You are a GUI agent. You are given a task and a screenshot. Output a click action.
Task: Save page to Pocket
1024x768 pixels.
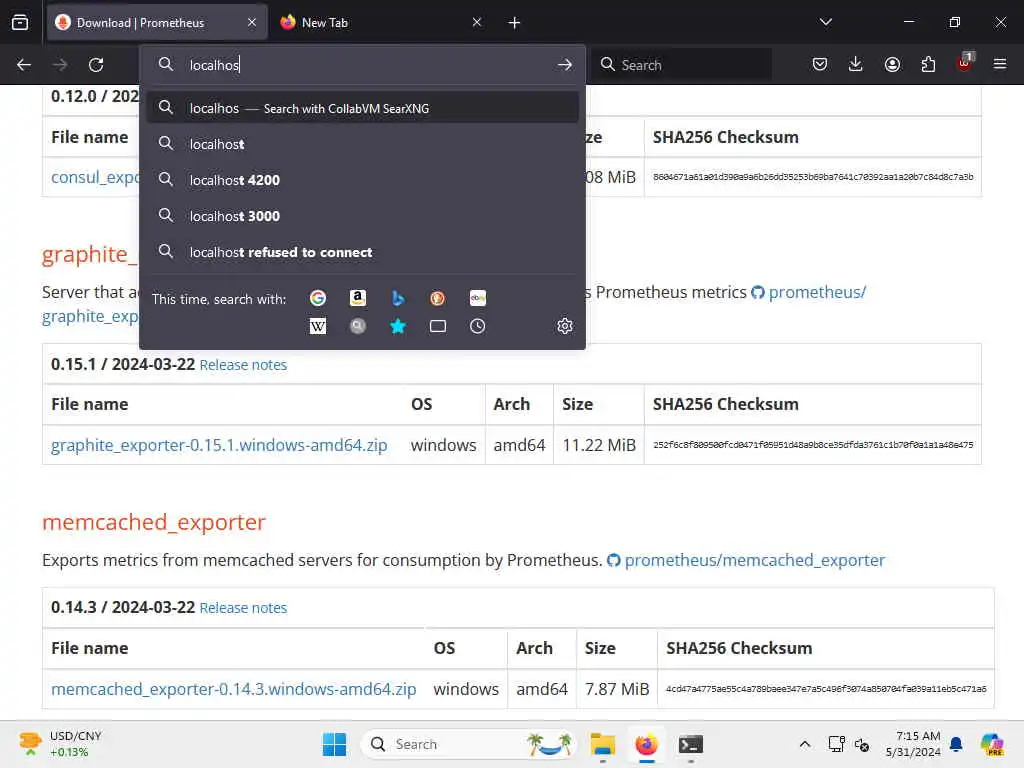[x=820, y=64]
